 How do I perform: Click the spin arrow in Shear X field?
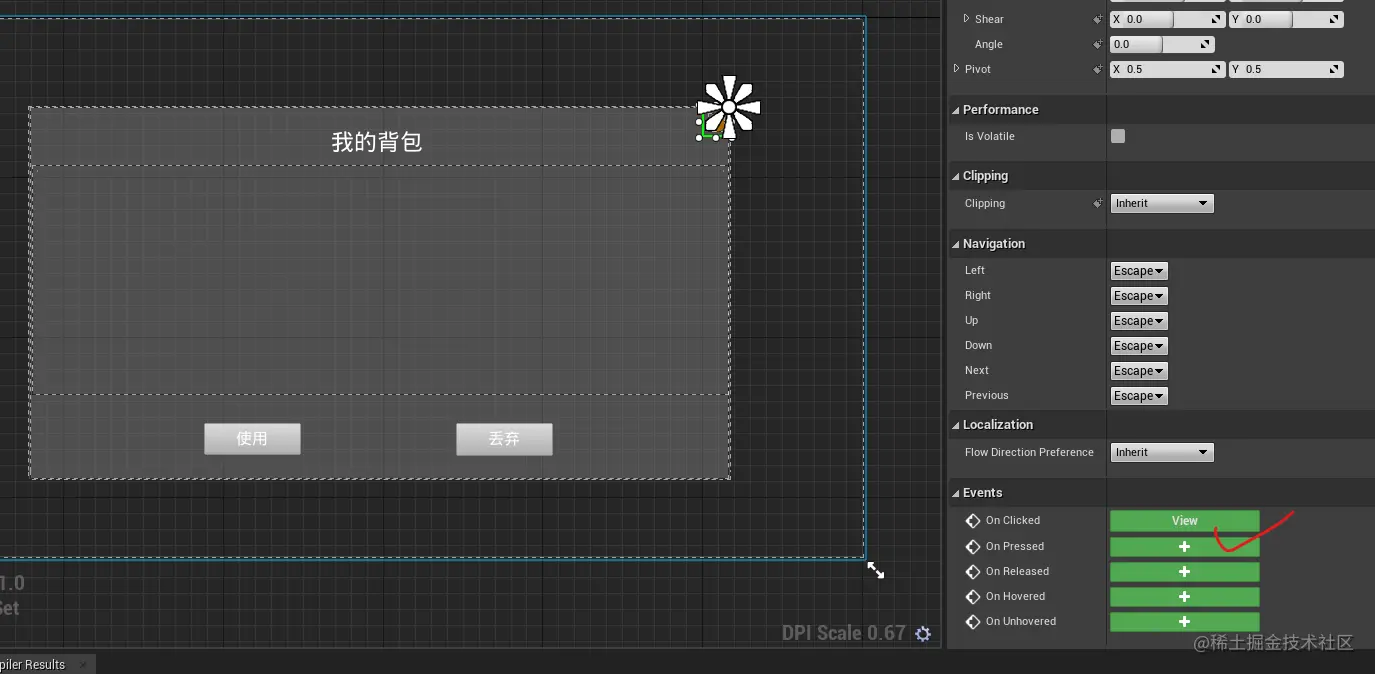pyautogui.click(x=1217, y=19)
